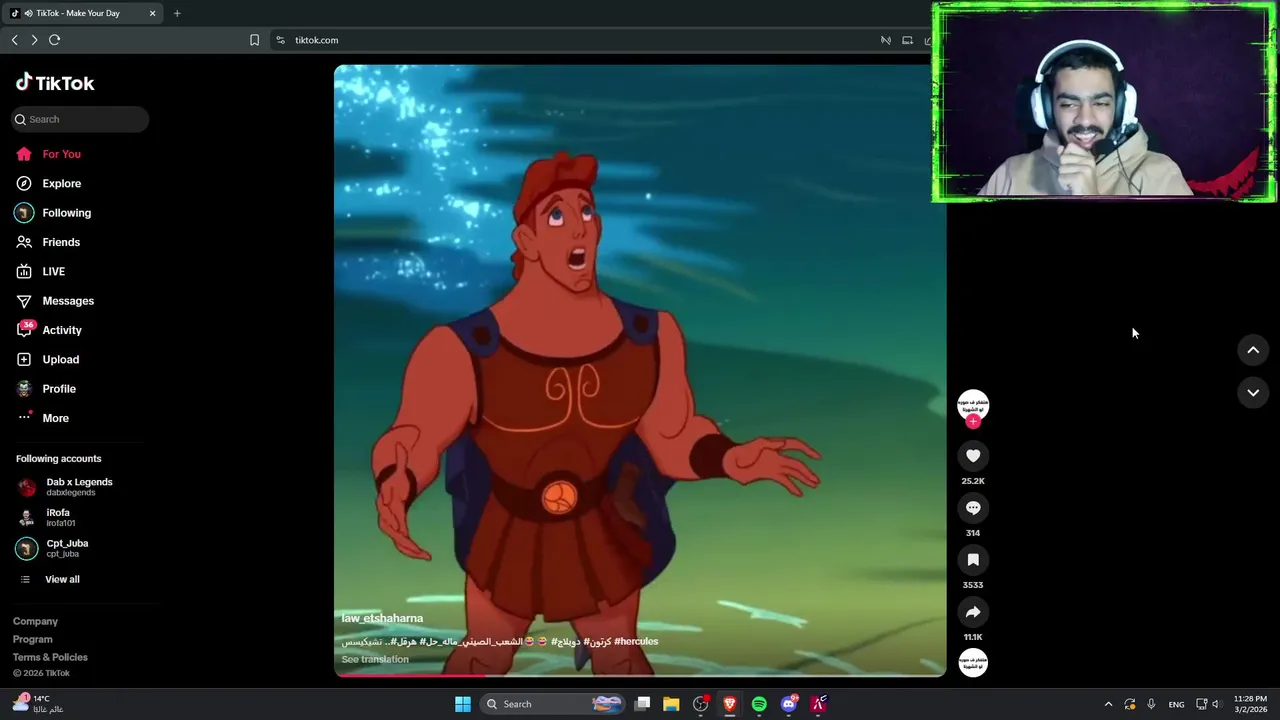Screen dimensions: 1280x720
Task: Open File Explorer from the taskbar
Action: coord(671,704)
